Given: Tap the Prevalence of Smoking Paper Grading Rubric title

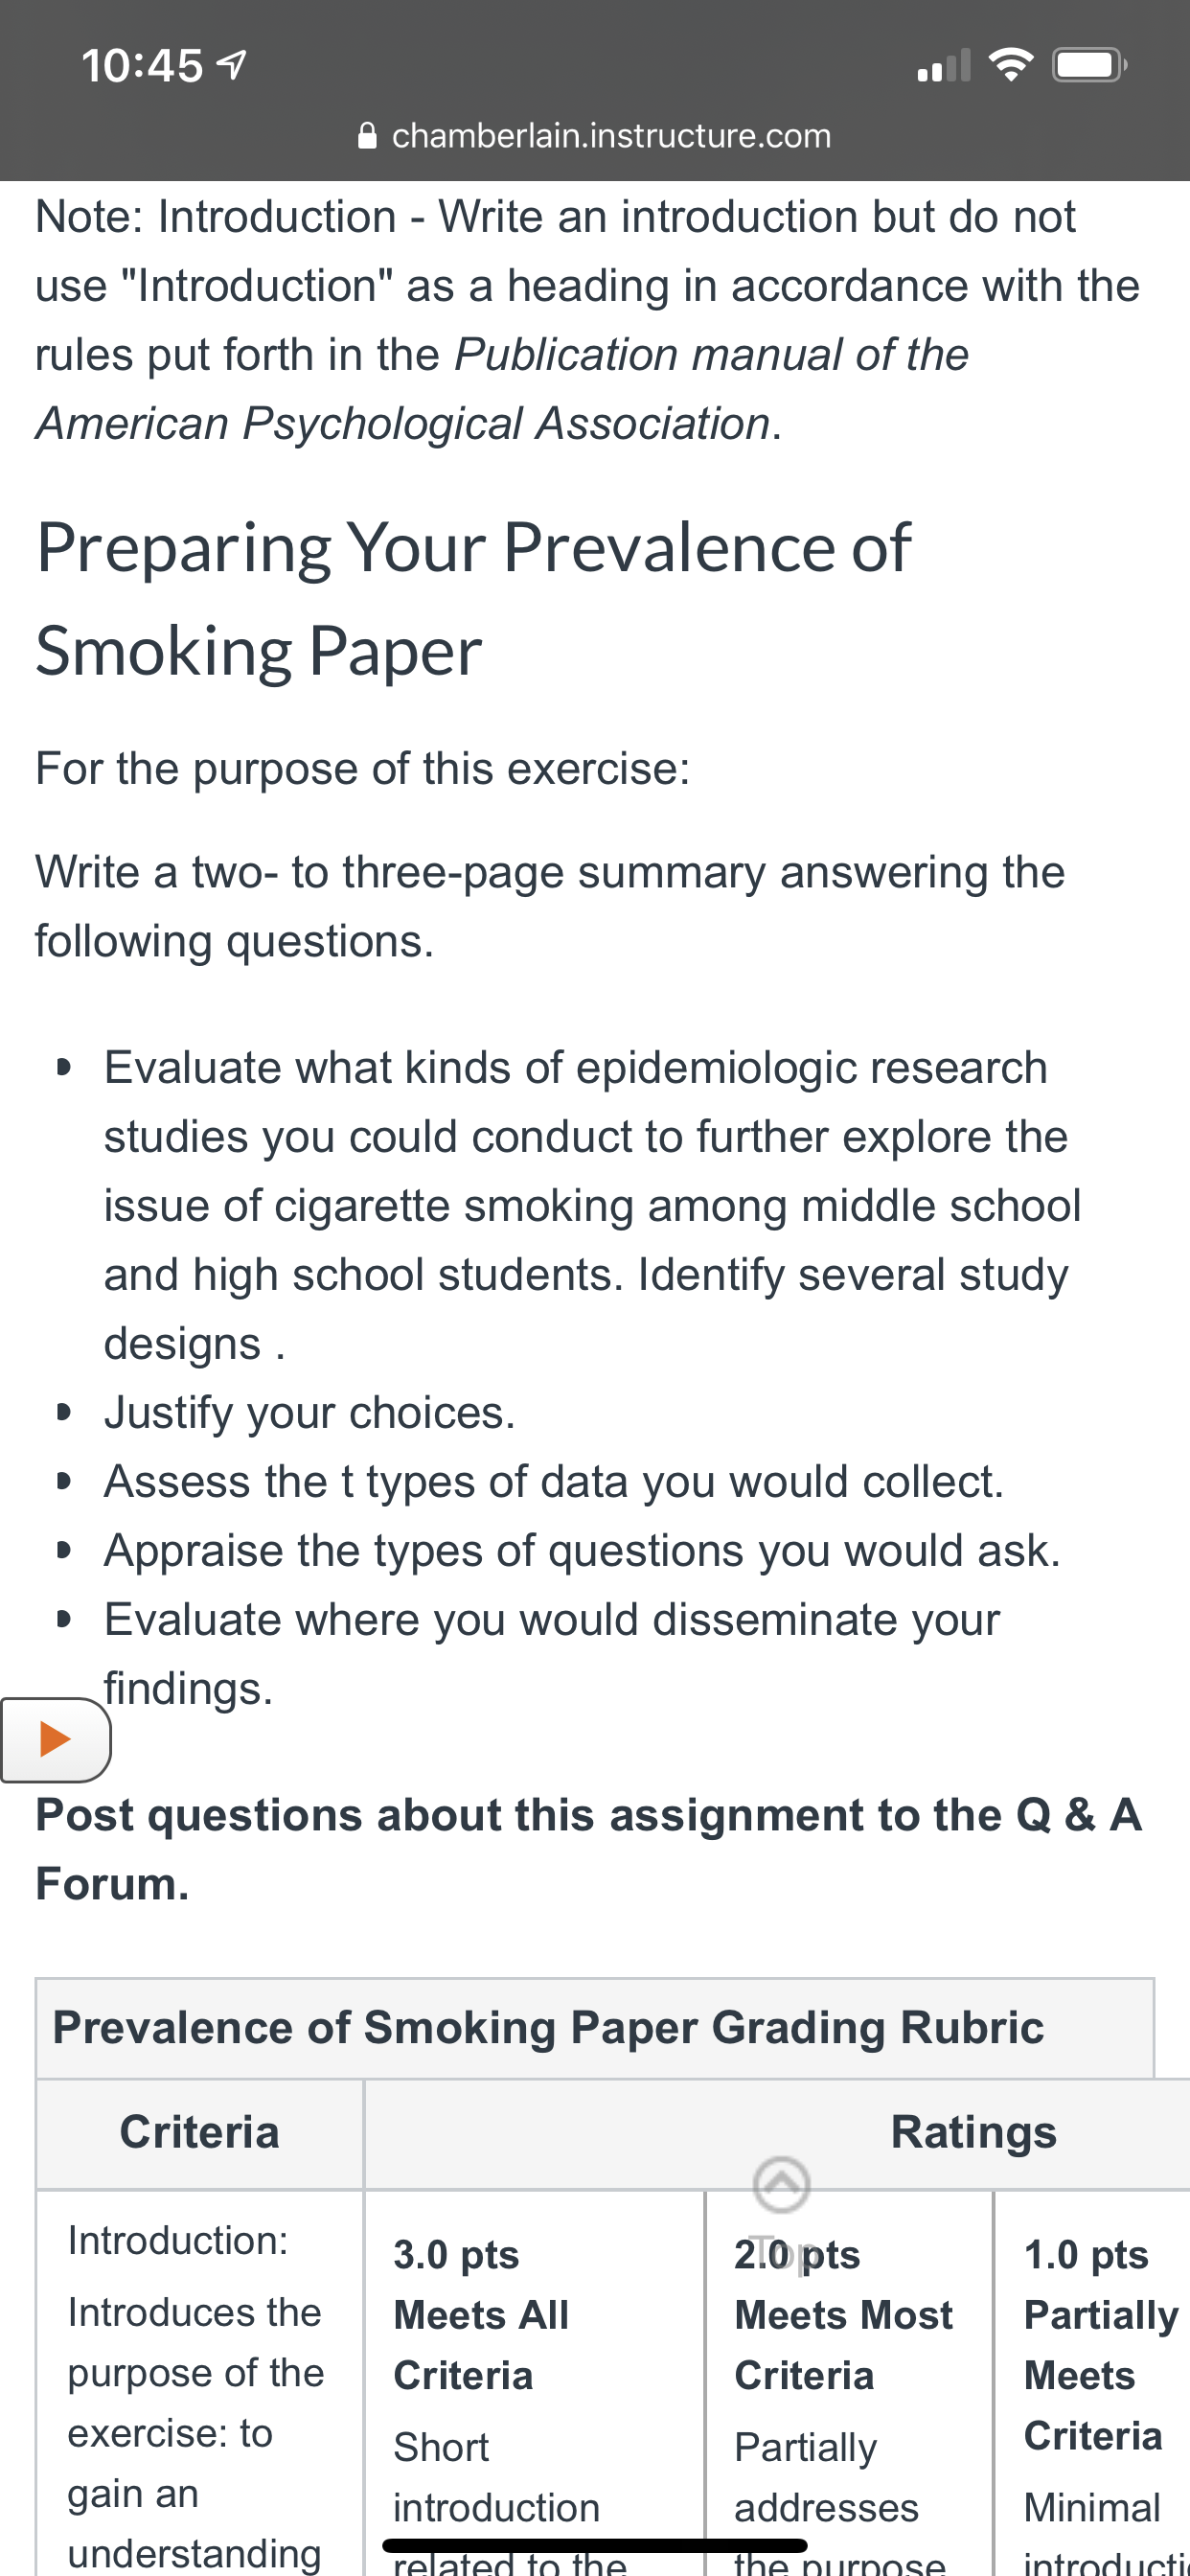Looking at the screenshot, I should (548, 2028).
